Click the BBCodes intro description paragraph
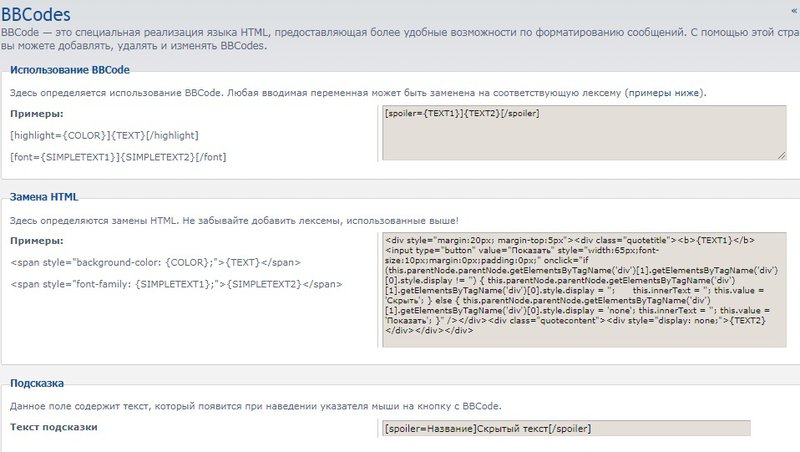The image size is (800, 452). pos(400,41)
